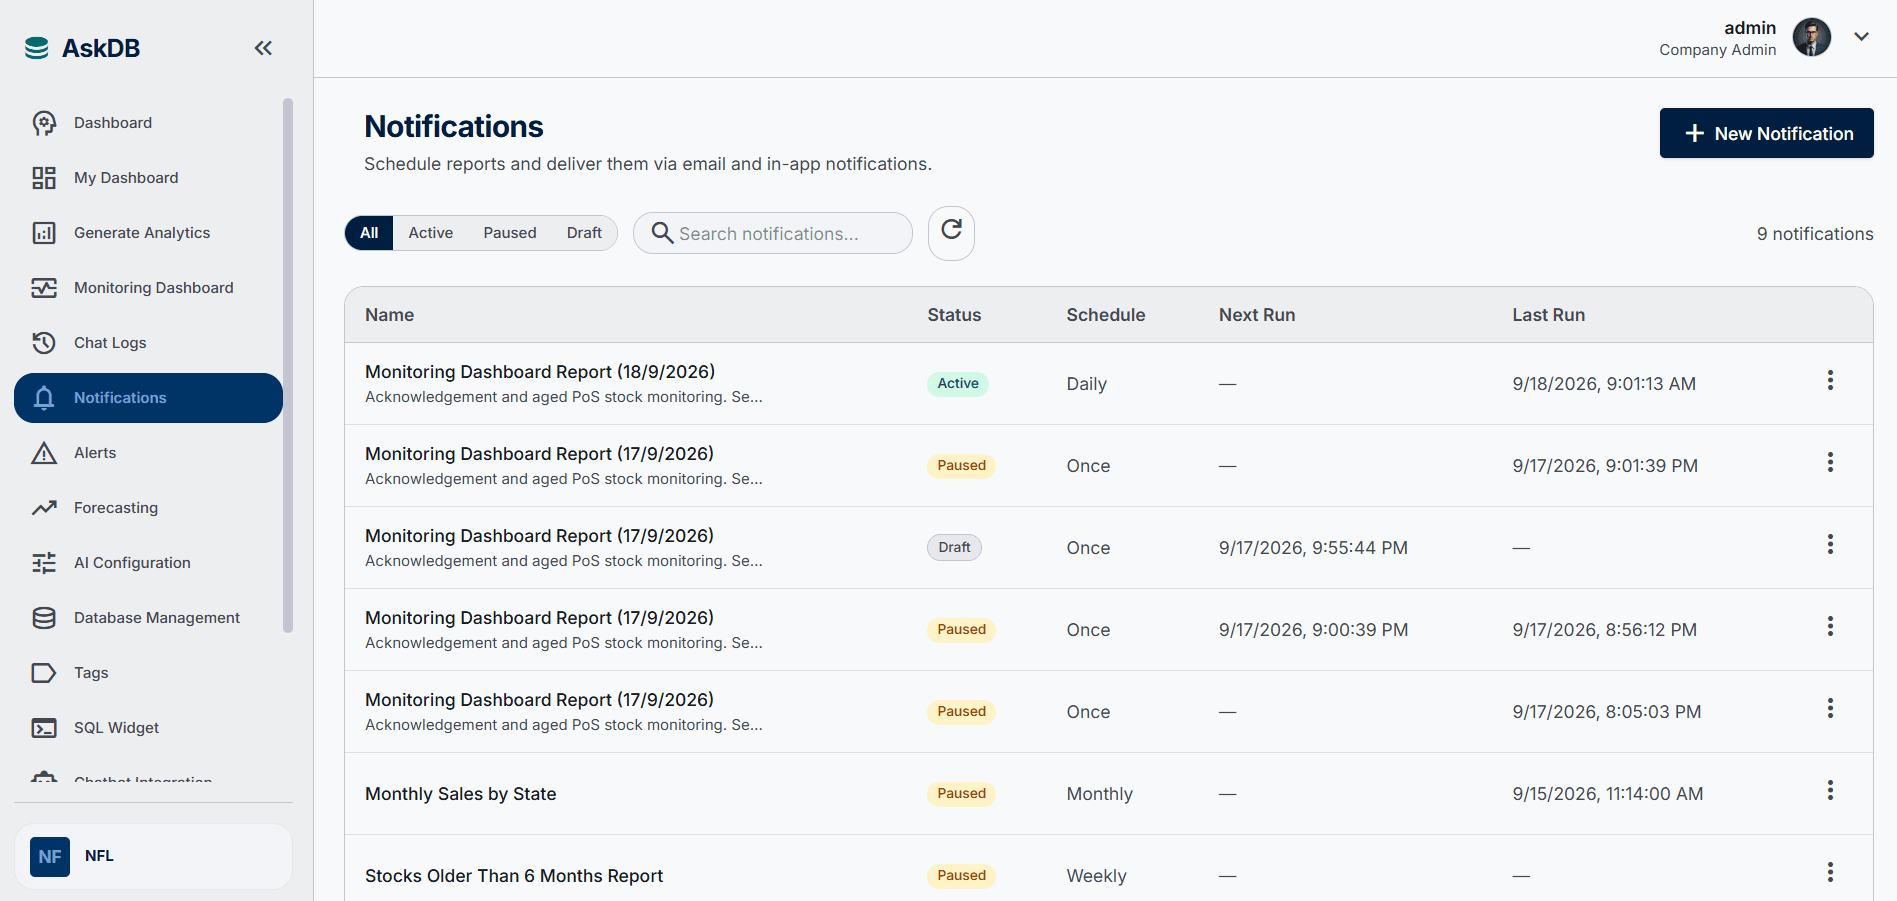Select the Weekly schedule cell
Image resolution: width=1897 pixels, height=901 pixels.
(1096, 876)
